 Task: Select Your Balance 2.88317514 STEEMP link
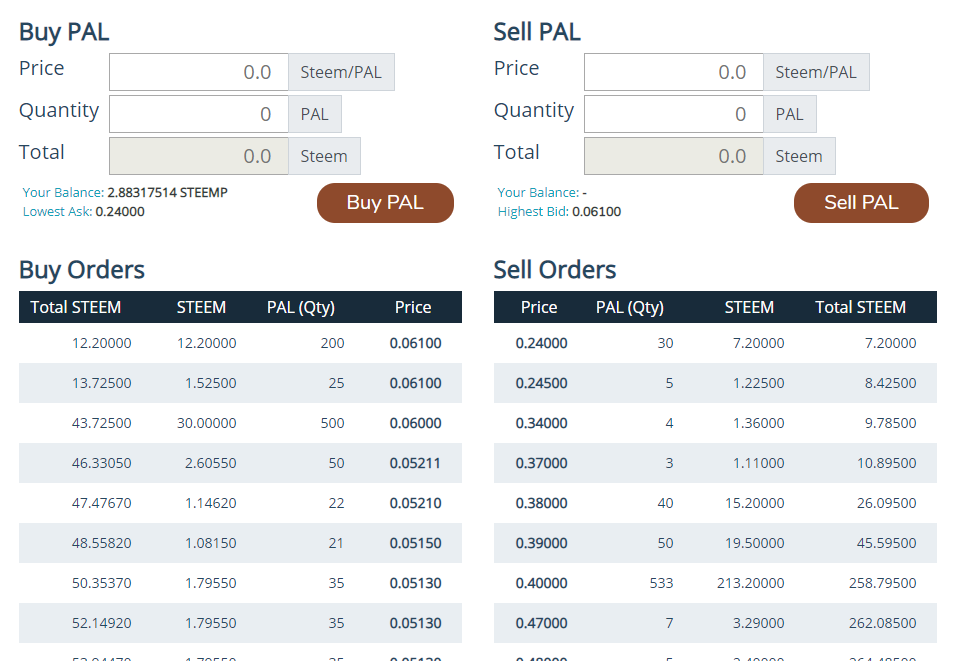pyautogui.click(x=125, y=193)
